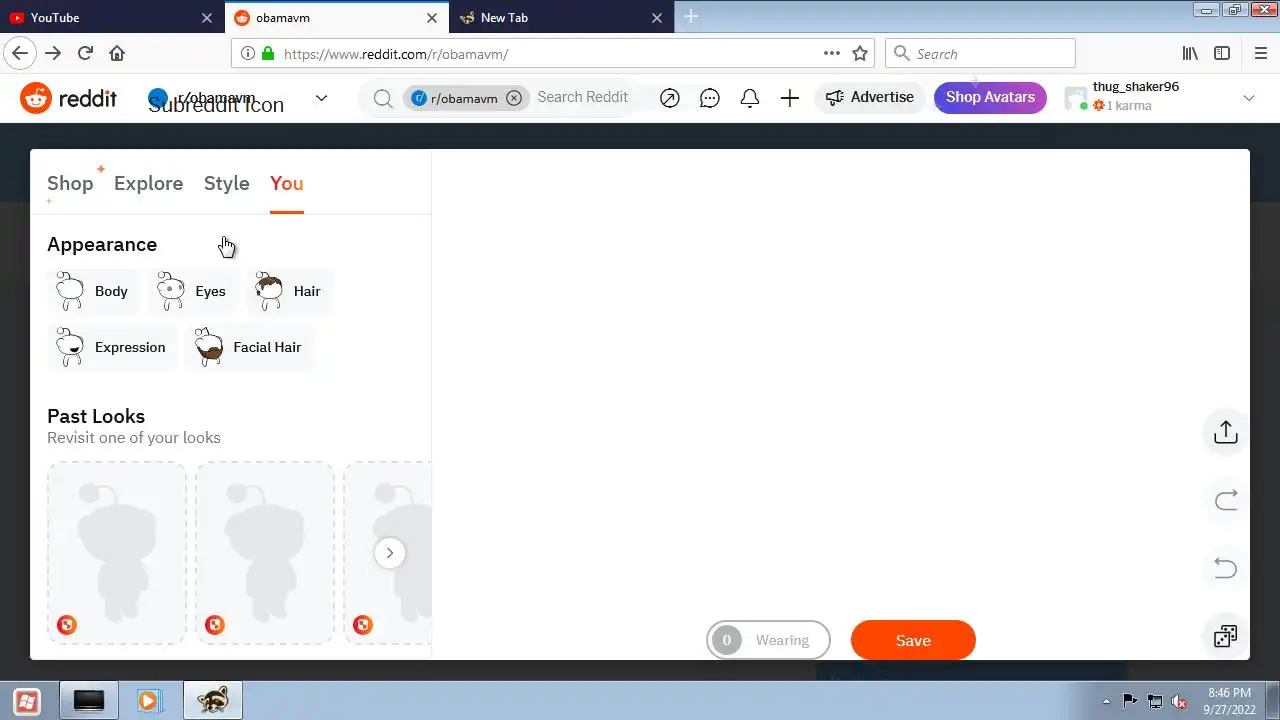
Task: Expand the subreddit dropdown chevron
Action: 321,98
